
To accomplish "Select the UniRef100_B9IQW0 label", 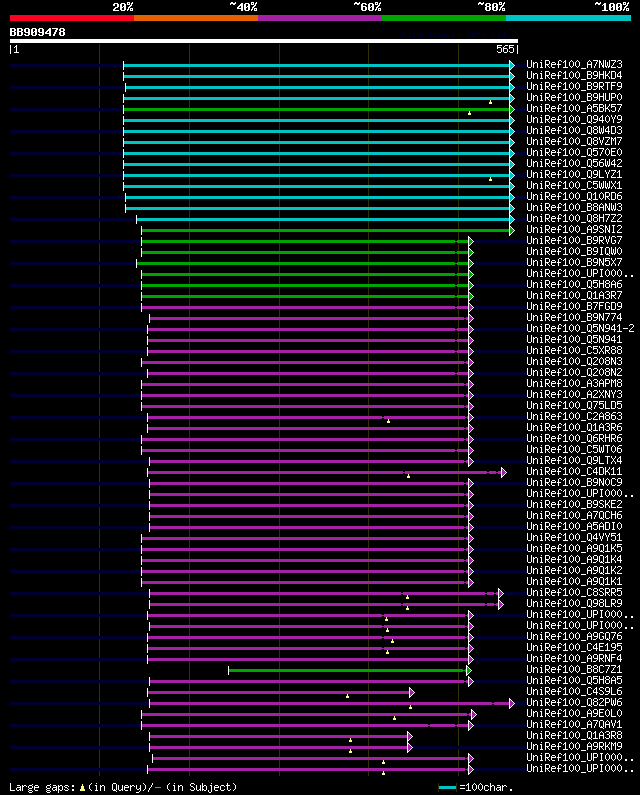I will coord(574,251).
